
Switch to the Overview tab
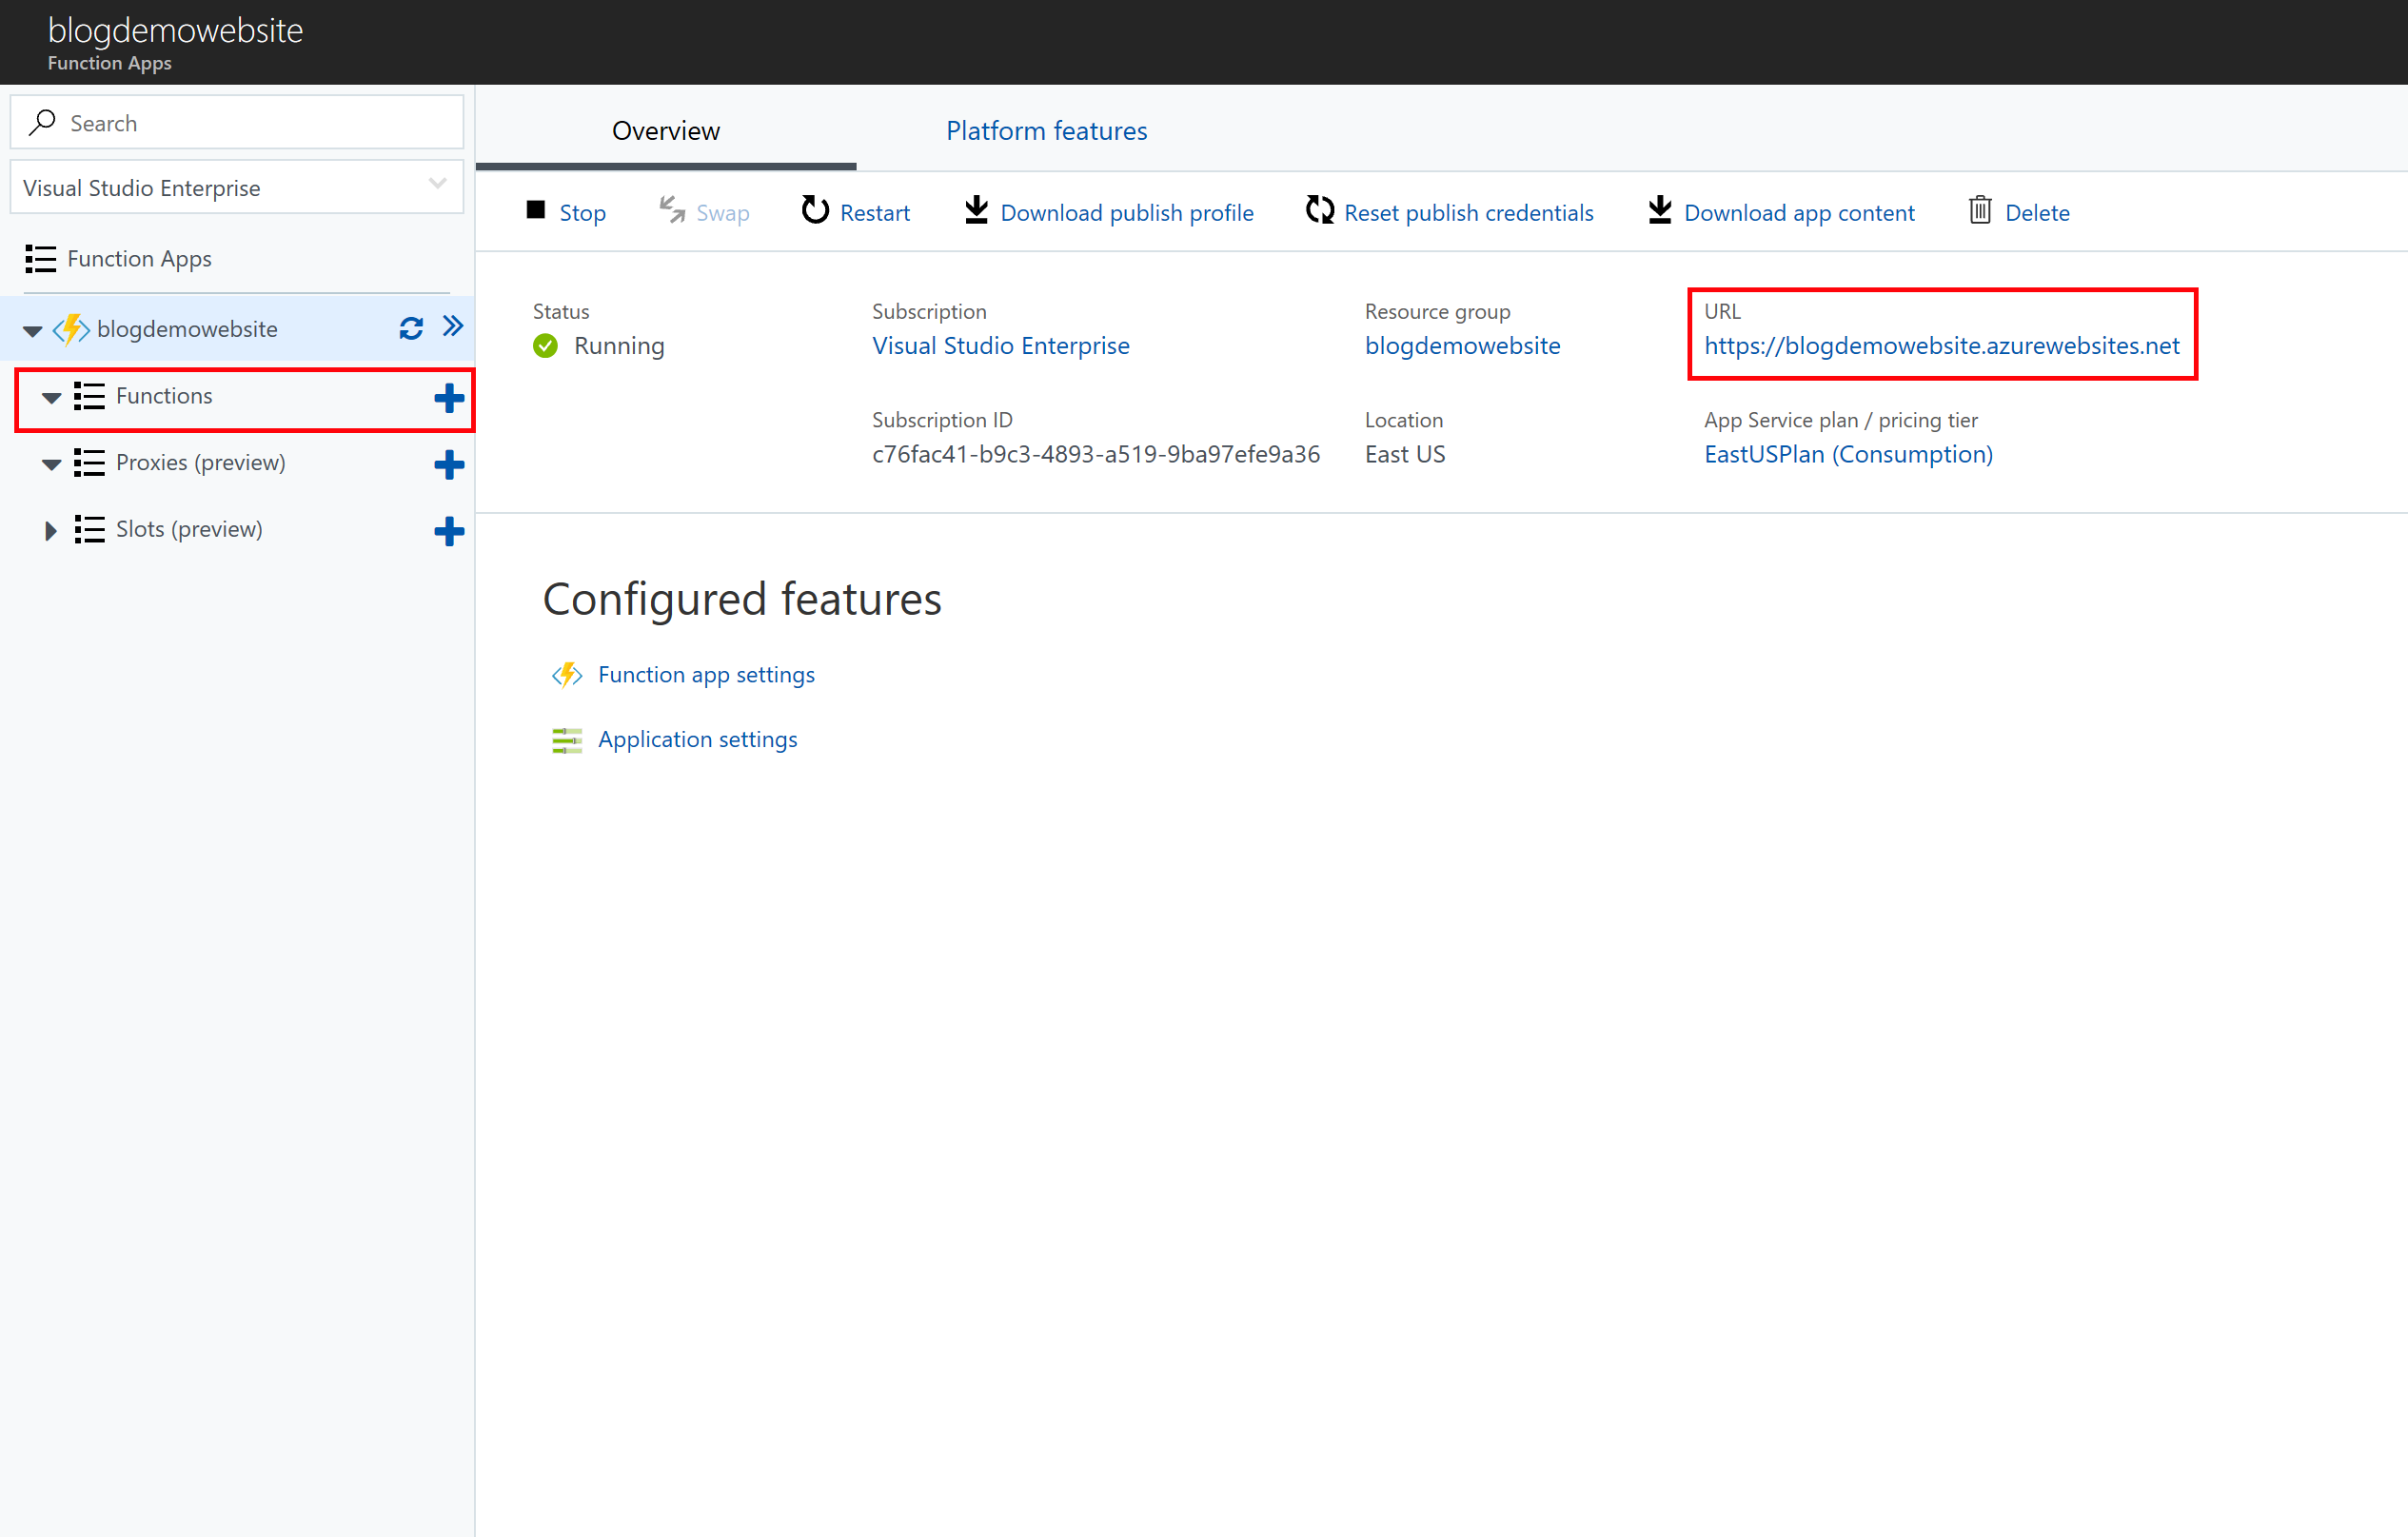(x=666, y=131)
